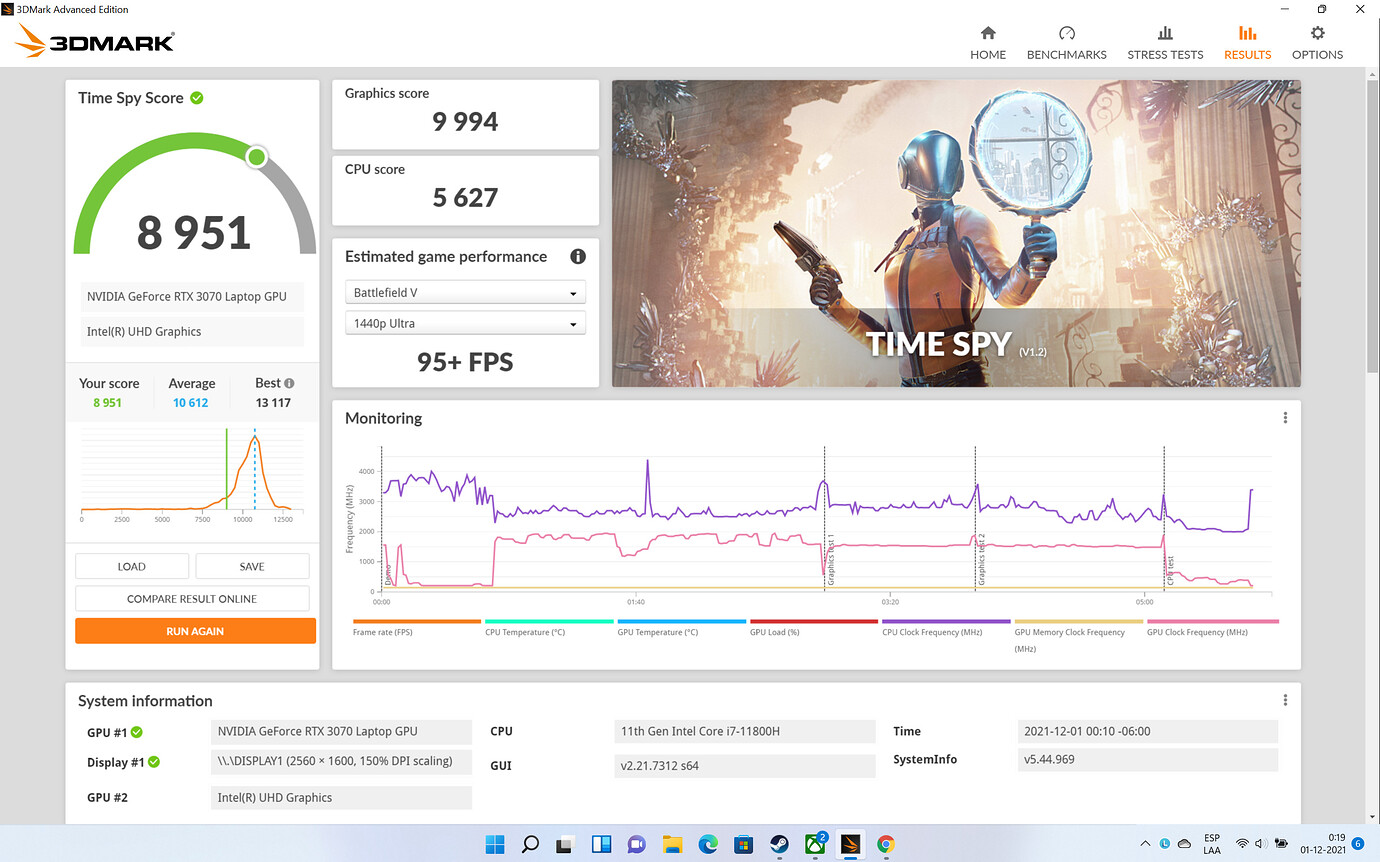1380x862 pixels.
Task: Click the SAVE result button
Action: click(252, 566)
